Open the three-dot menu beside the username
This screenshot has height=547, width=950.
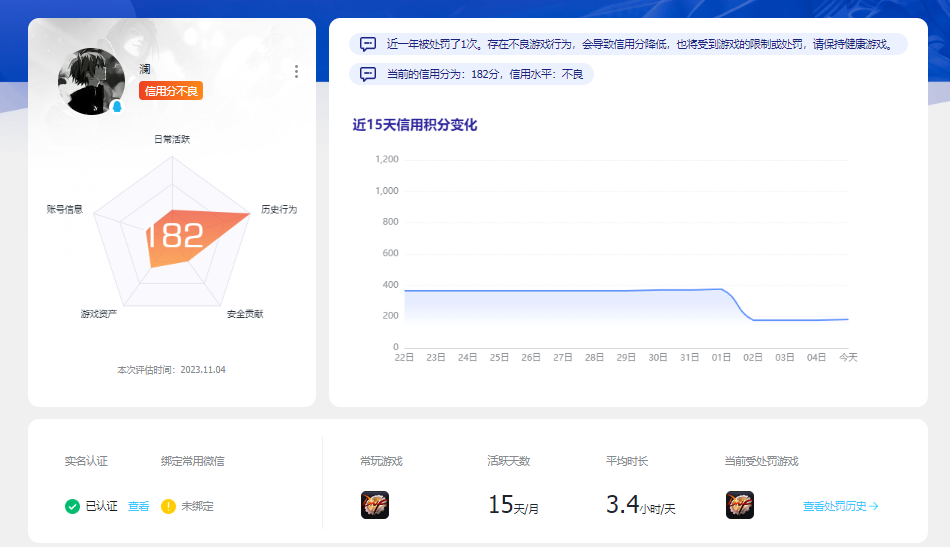click(296, 71)
